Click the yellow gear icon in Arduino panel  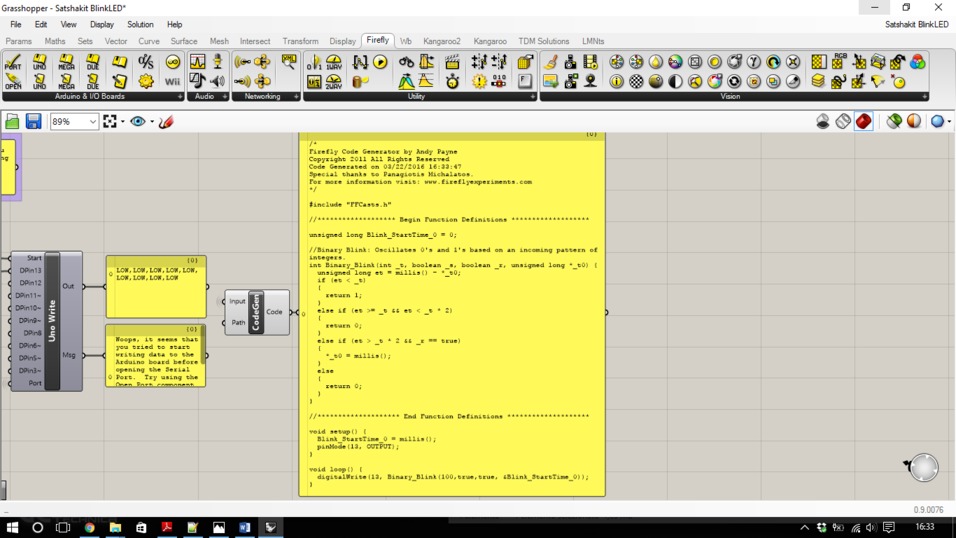click(146, 81)
